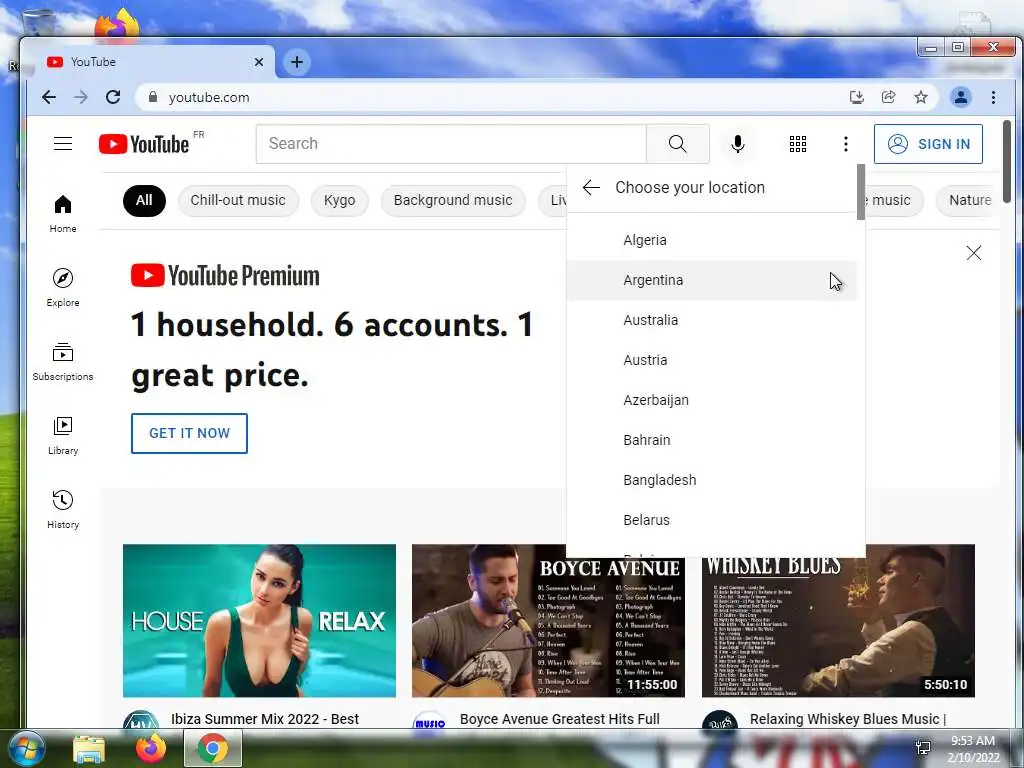The height and width of the screenshot is (768, 1024).
Task: Open the Boyce Avenue video's channel avatar
Action: pos(430,721)
